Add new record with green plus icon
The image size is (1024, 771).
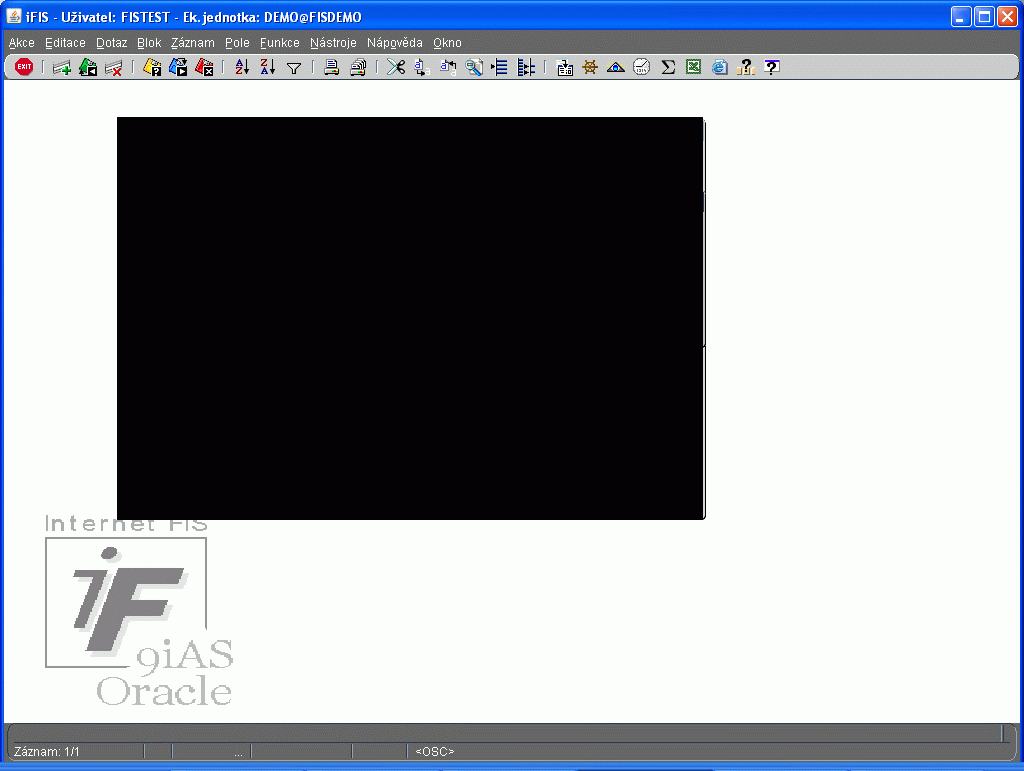click(62, 67)
